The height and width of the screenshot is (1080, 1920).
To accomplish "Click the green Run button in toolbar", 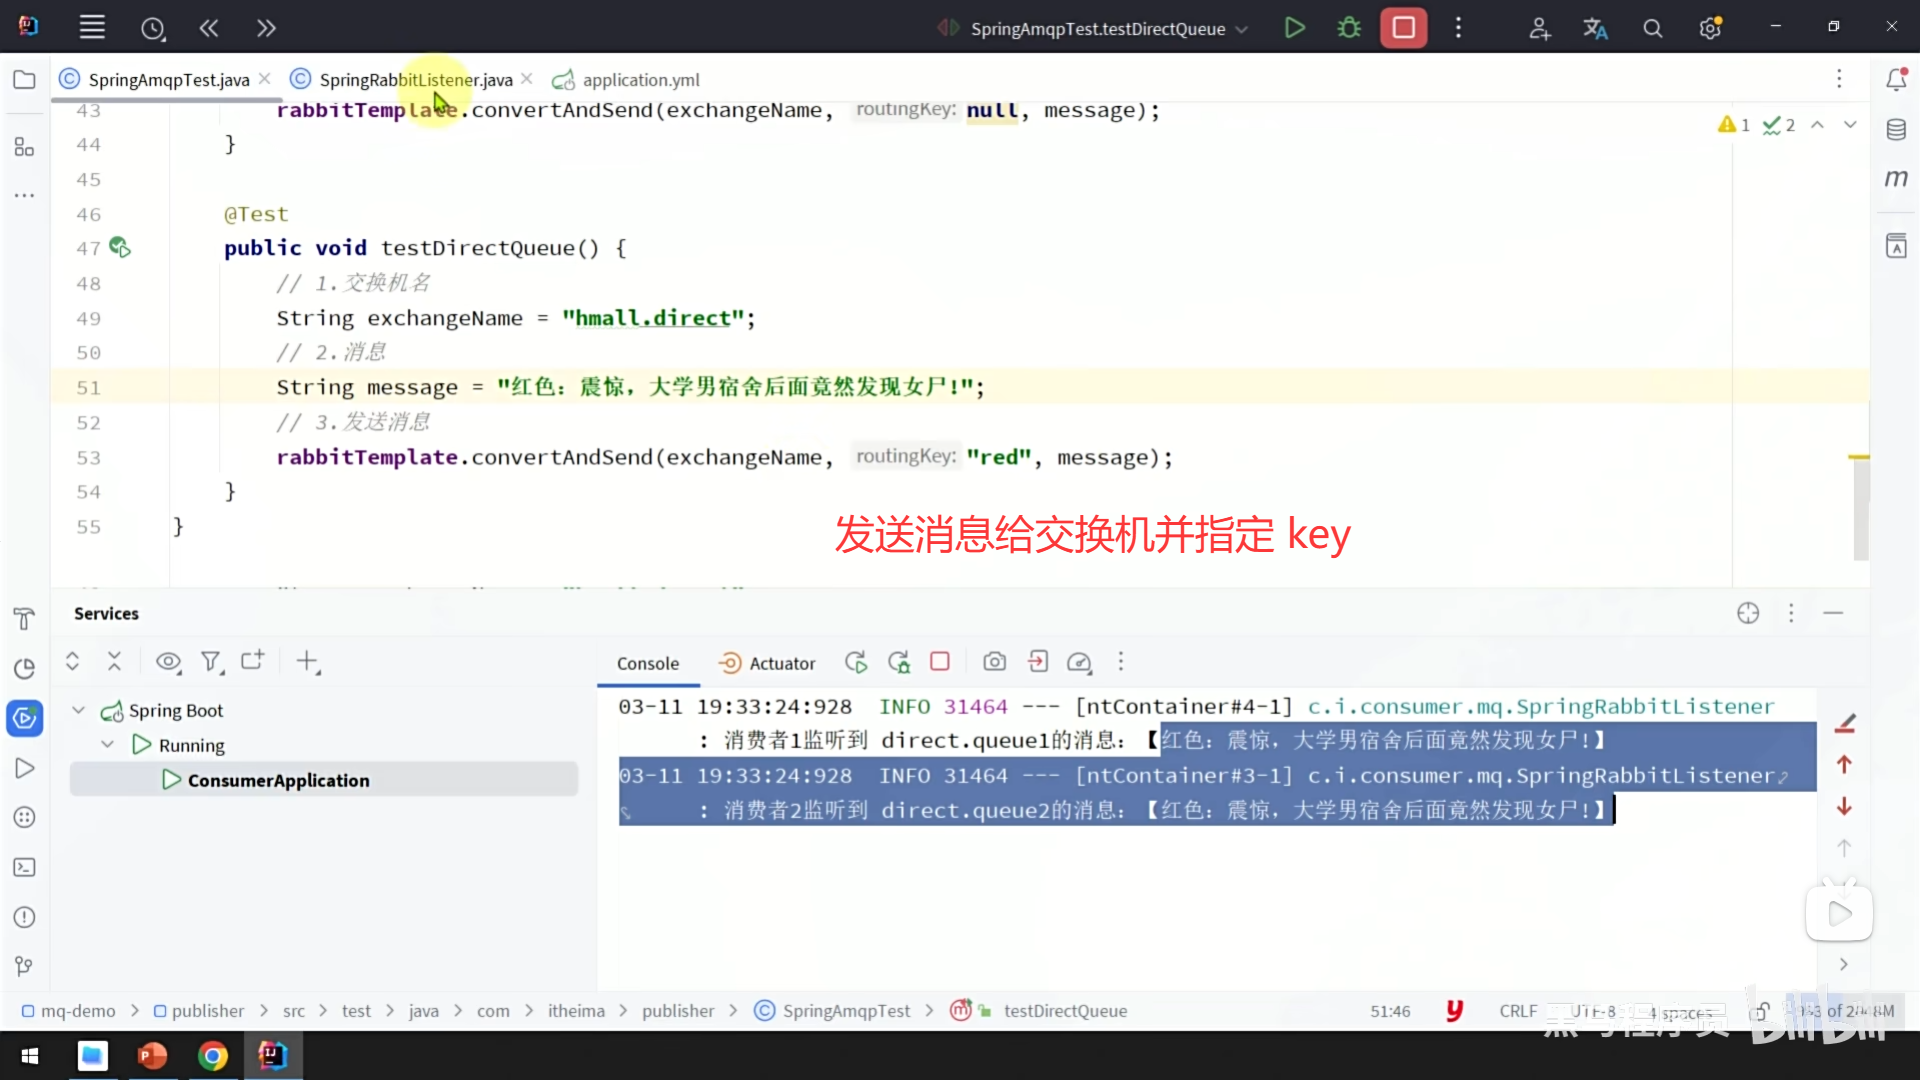I will (1294, 28).
